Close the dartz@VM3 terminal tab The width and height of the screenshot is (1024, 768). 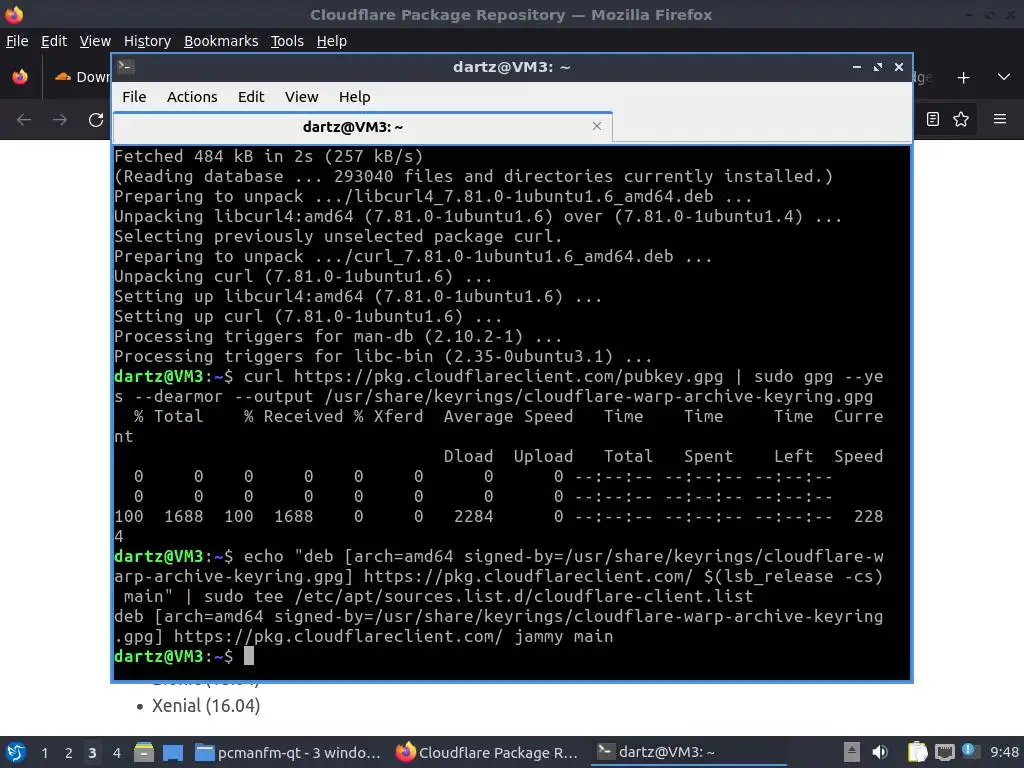(x=596, y=126)
